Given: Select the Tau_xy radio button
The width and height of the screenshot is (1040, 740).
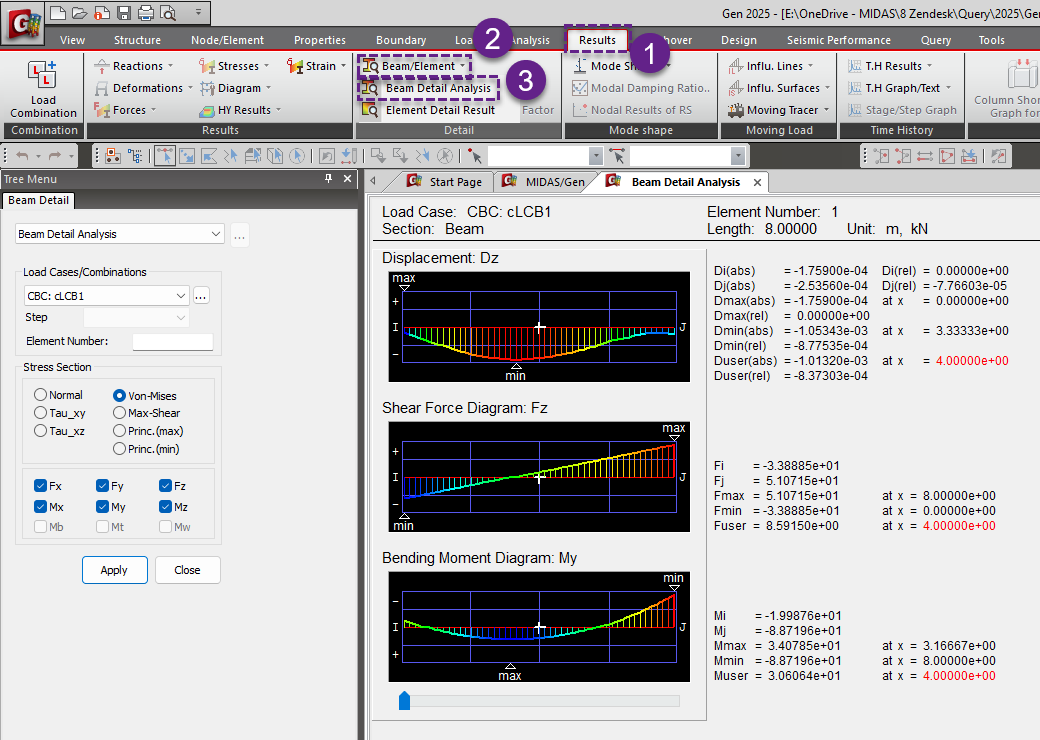Looking at the screenshot, I should coord(40,413).
